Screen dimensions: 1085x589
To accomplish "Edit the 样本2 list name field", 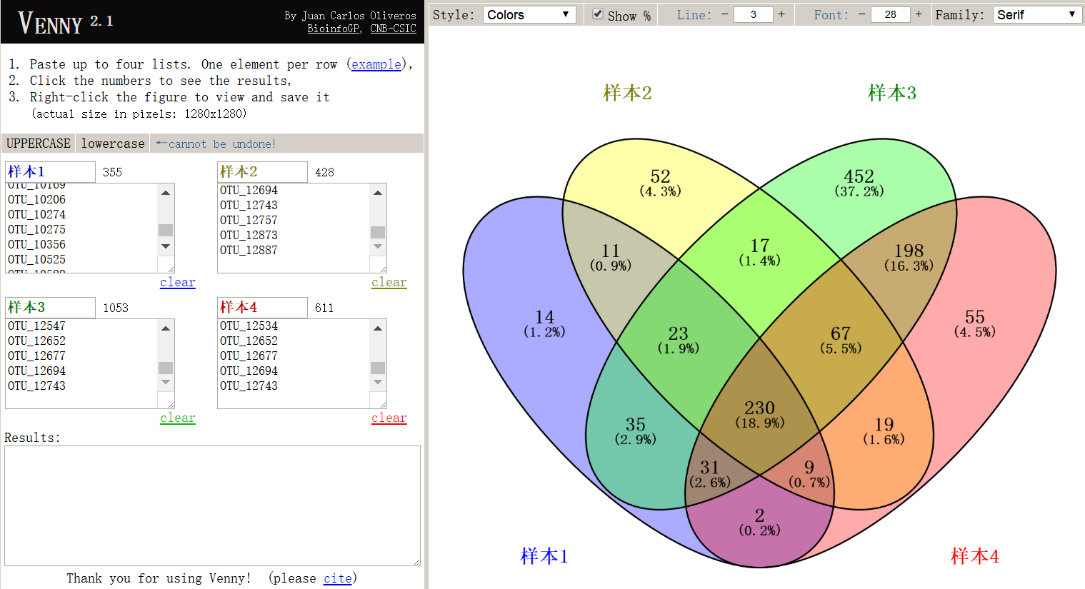I will [x=262, y=172].
